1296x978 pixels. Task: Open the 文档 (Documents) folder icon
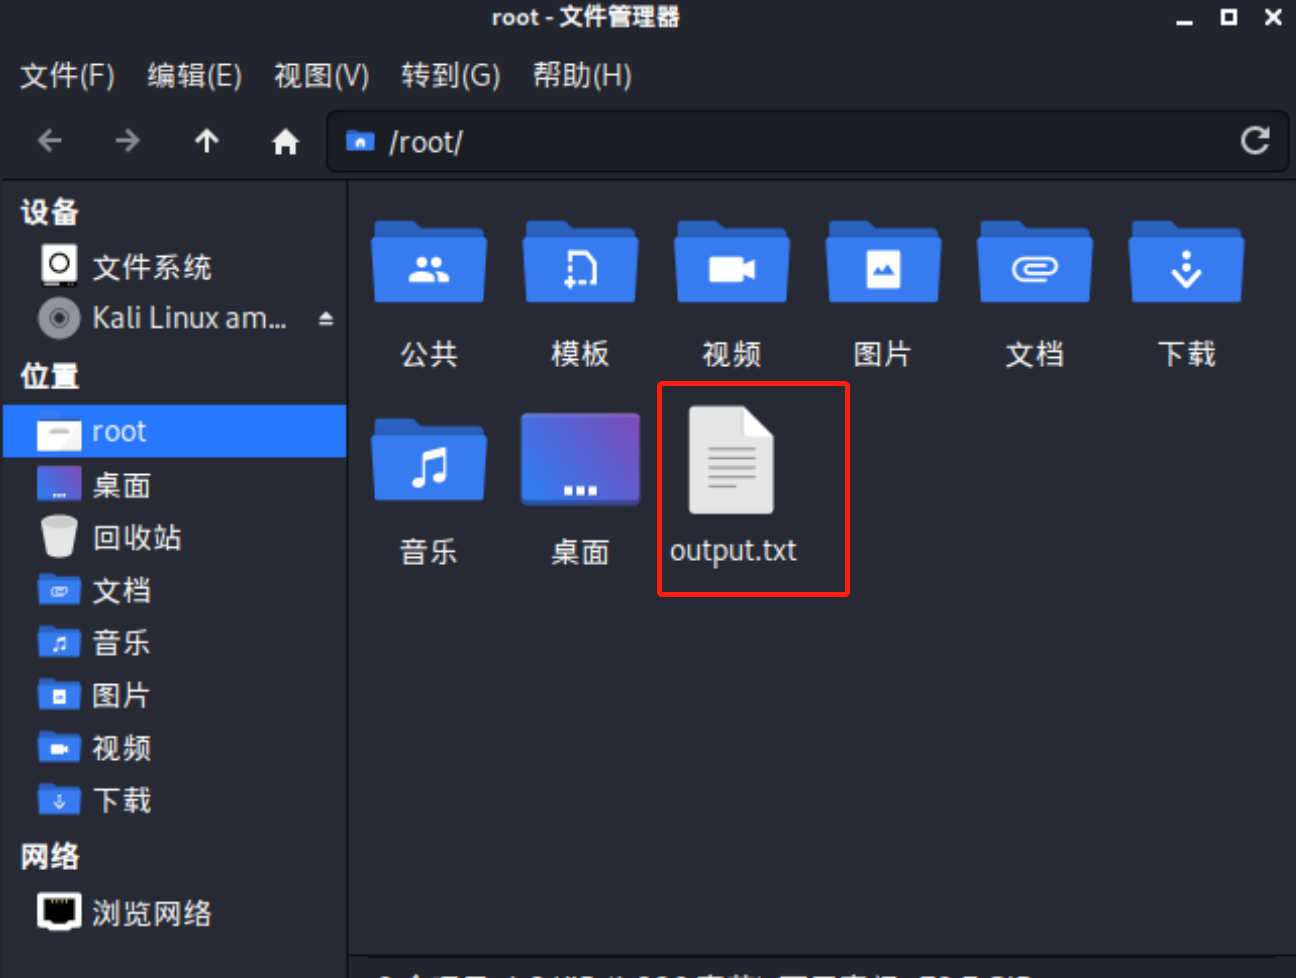click(x=1034, y=262)
